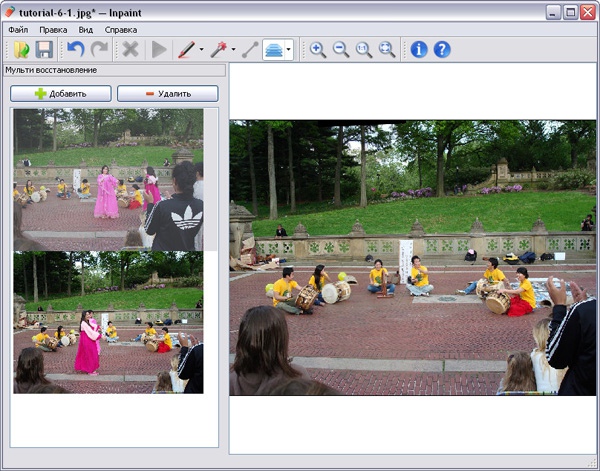Choose the guide line tool
This screenshot has width=600, height=471.
pos(250,49)
